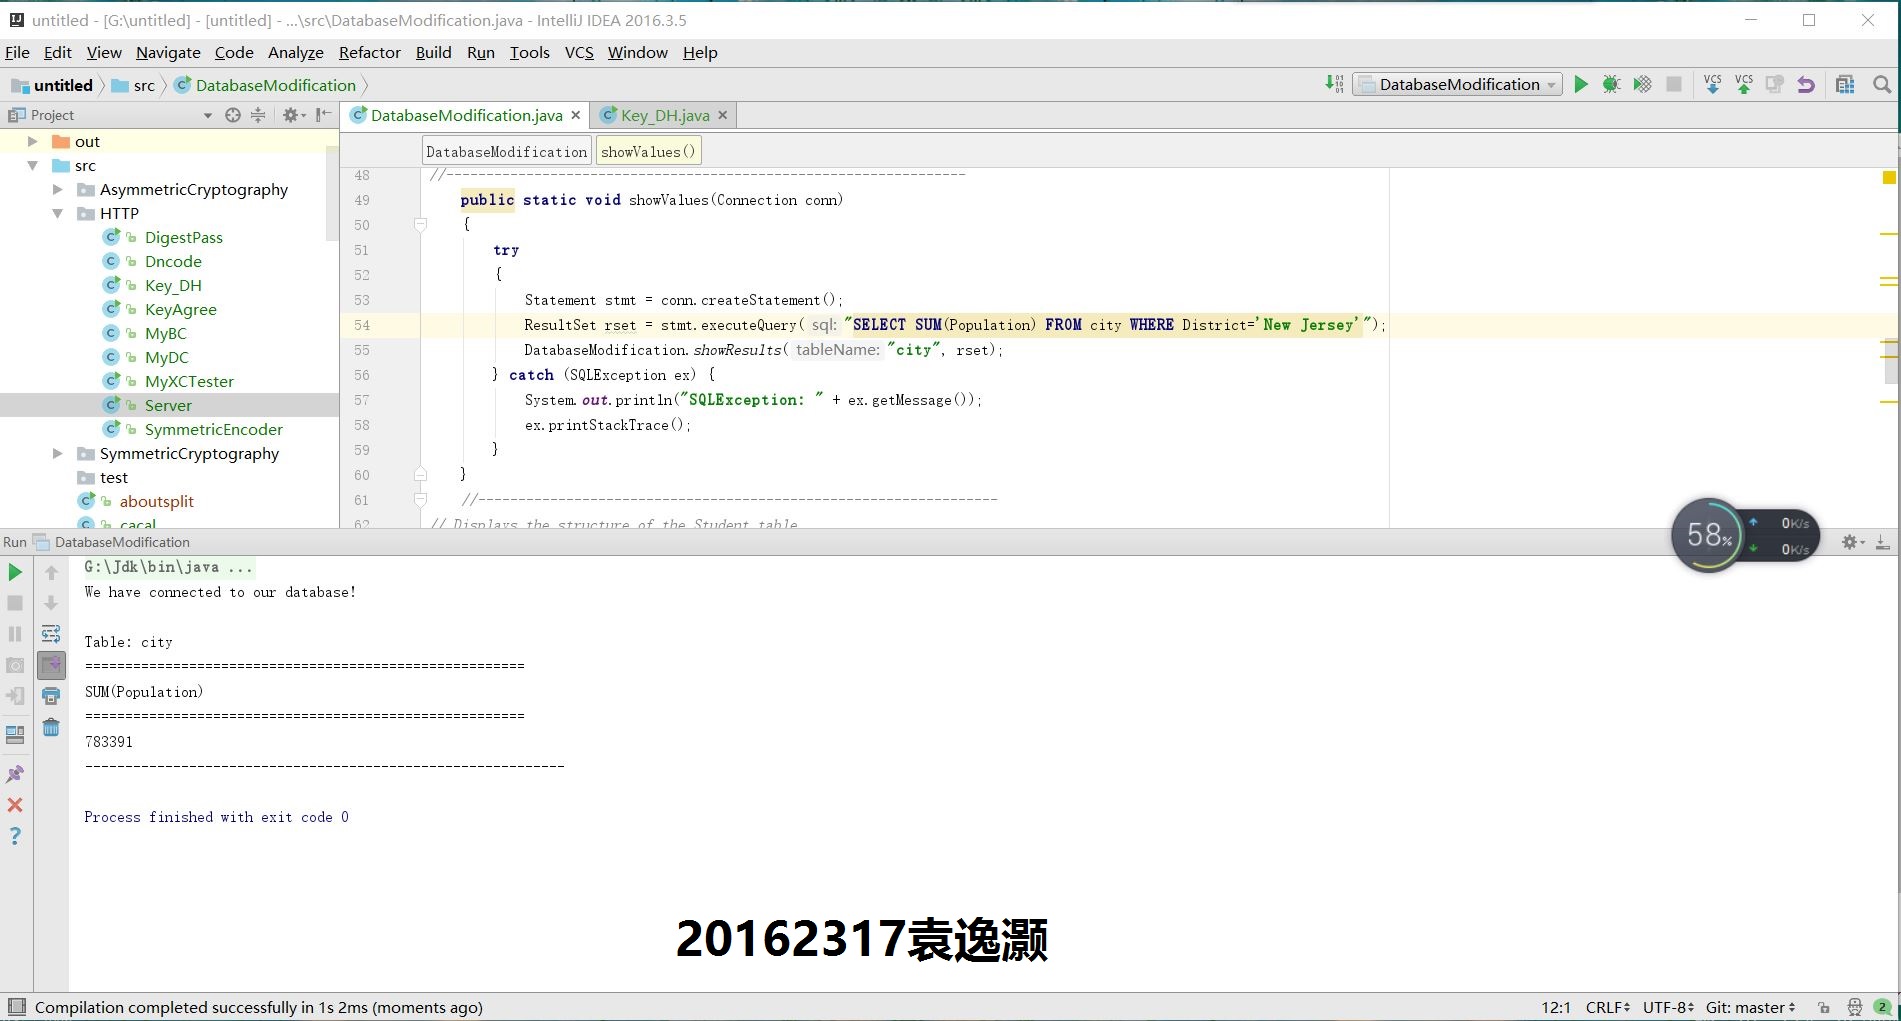Start debugging with the bug icon
The image size is (1901, 1021).
tap(1611, 85)
